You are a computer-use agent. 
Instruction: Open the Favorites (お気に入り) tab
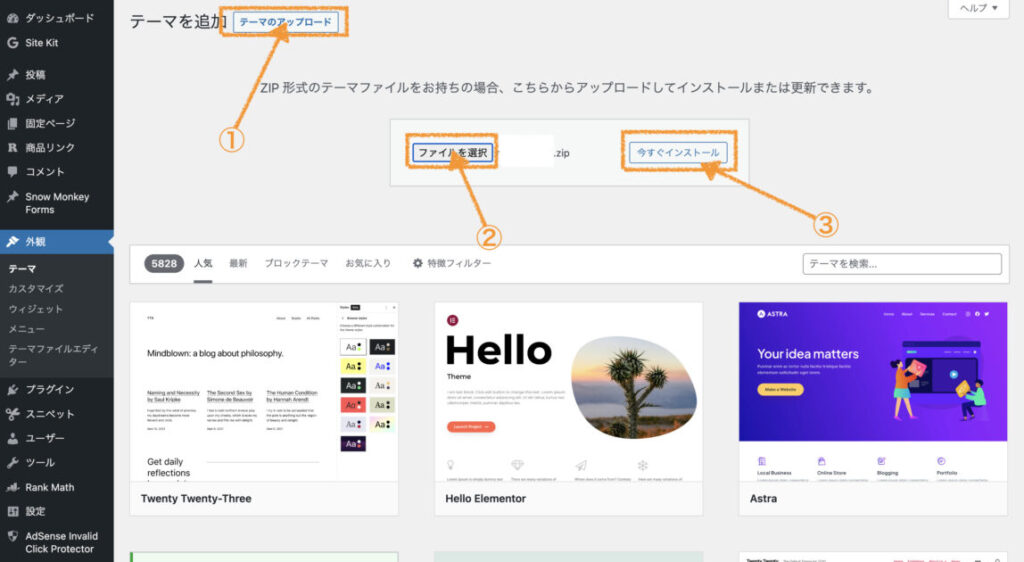coord(368,263)
